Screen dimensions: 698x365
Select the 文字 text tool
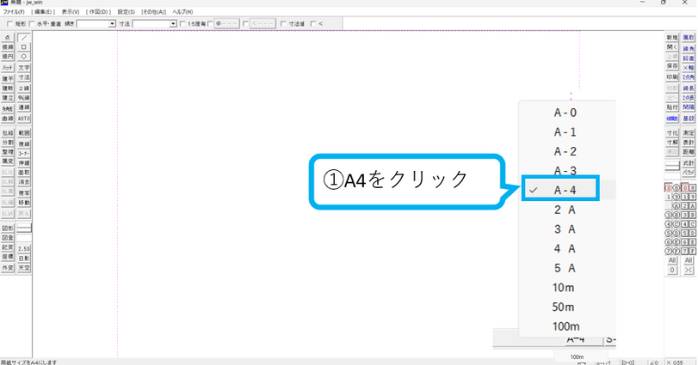(x=24, y=68)
